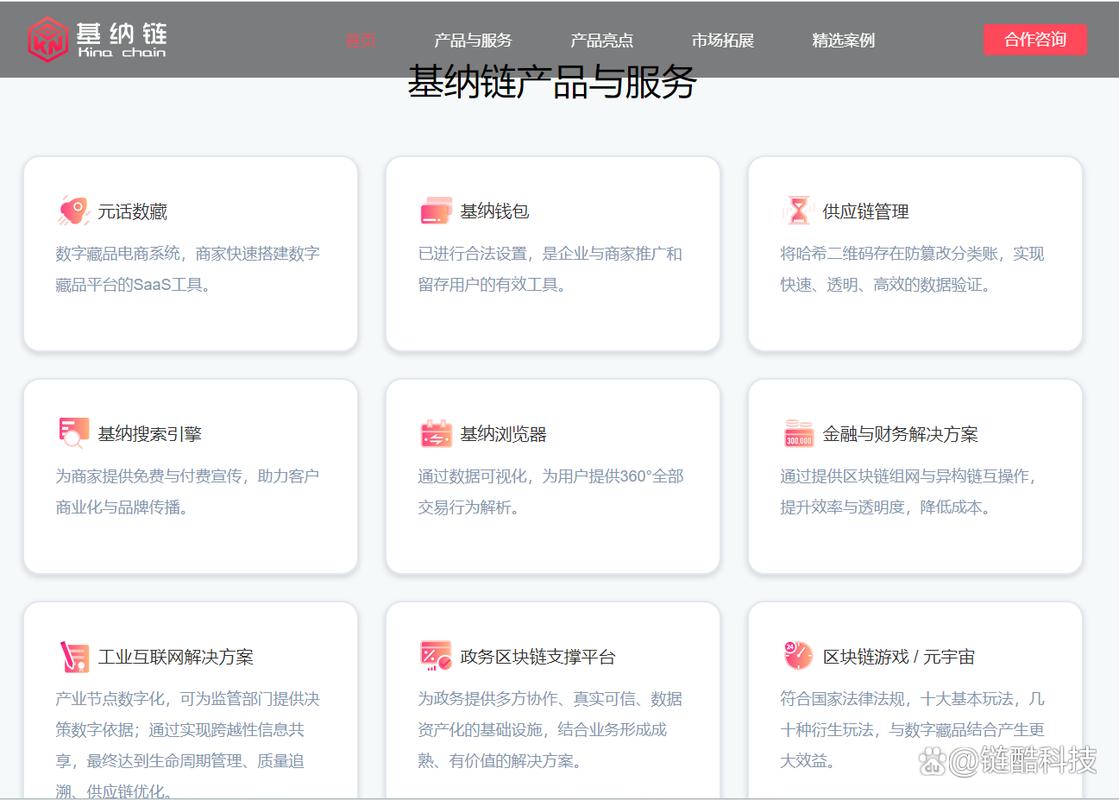Open the 基纳搜索引擎 card title
This screenshot has height=800, width=1119.
(150, 434)
